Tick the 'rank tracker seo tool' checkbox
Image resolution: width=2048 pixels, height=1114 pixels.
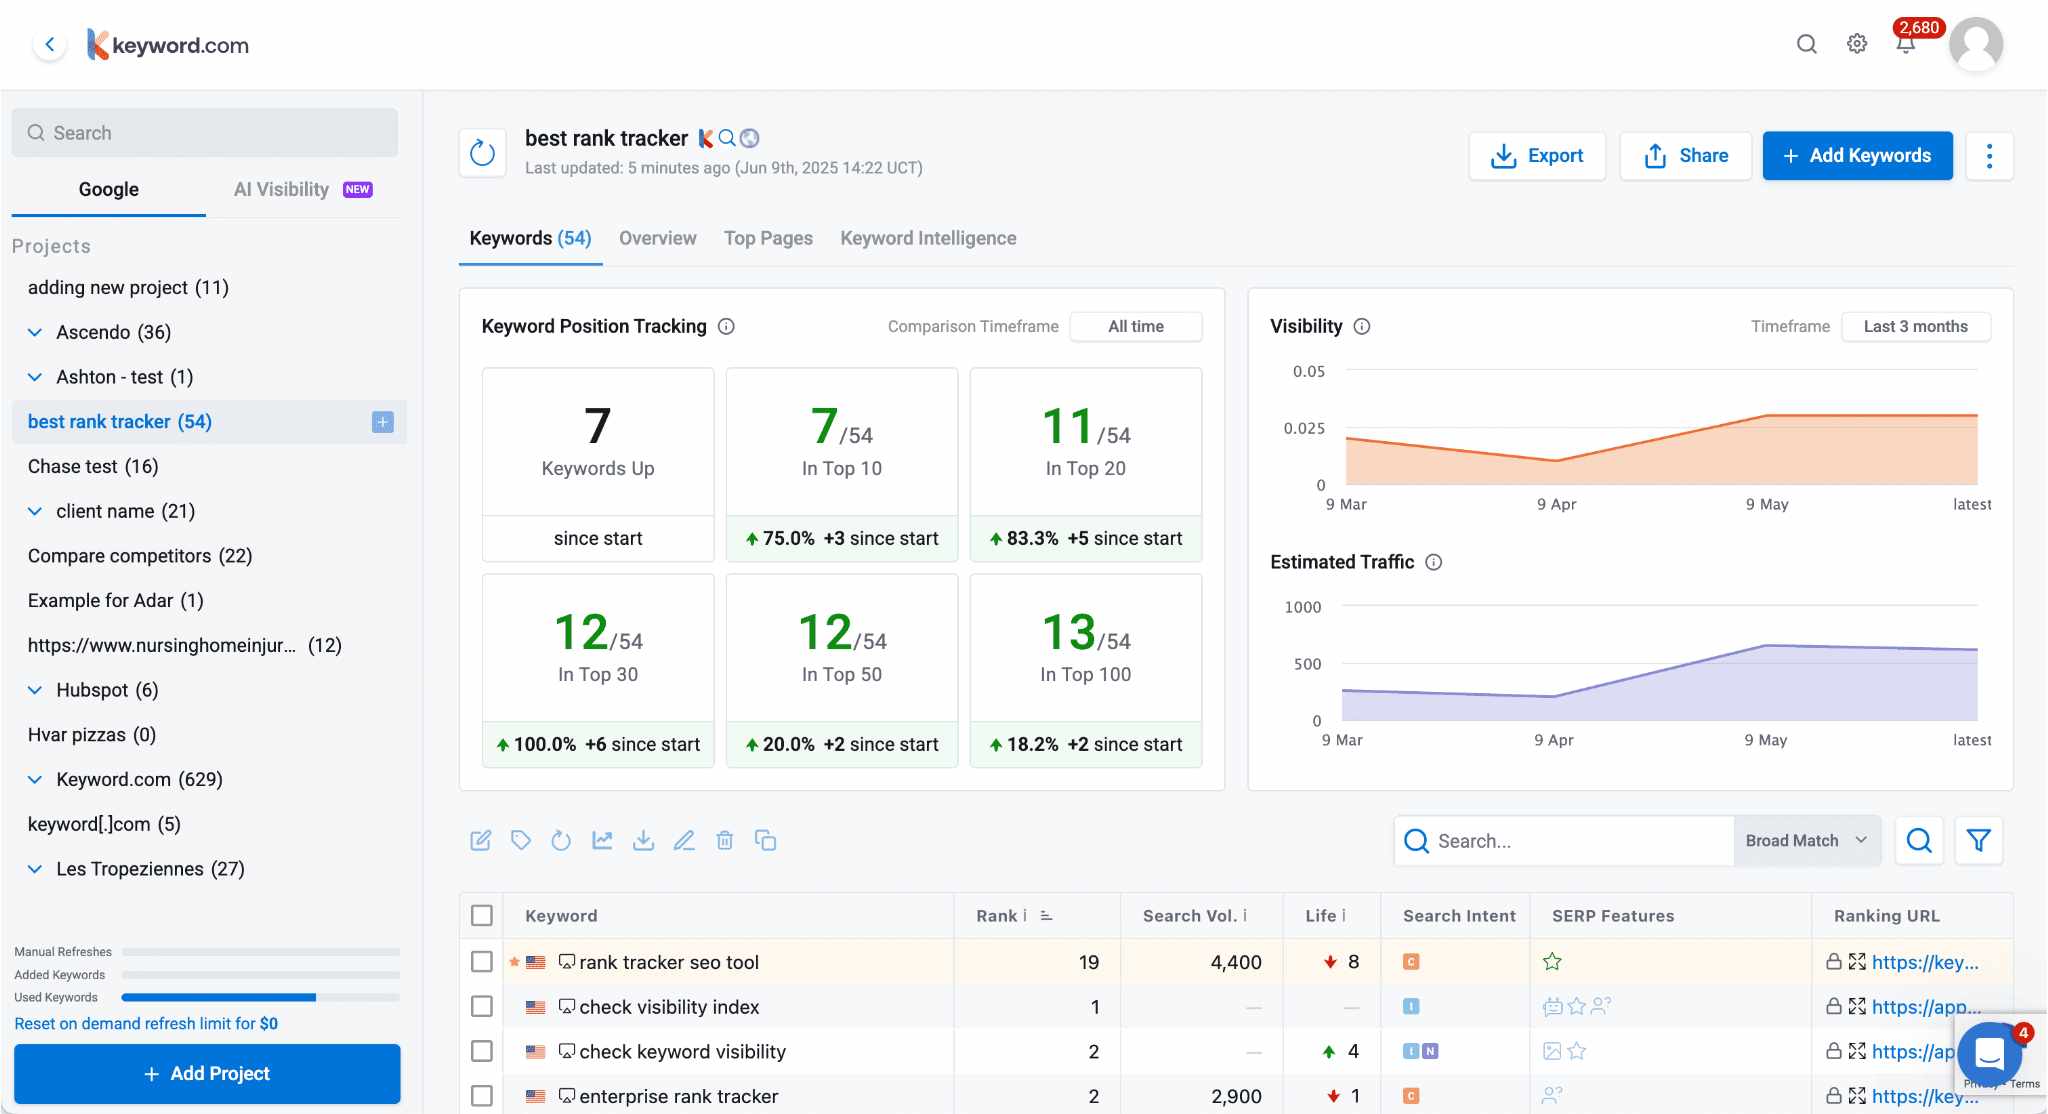(482, 962)
